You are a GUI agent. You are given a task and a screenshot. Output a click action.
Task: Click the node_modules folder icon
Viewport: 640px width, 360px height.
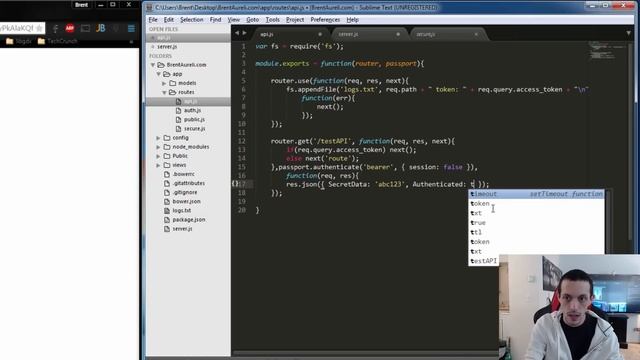(167, 147)
